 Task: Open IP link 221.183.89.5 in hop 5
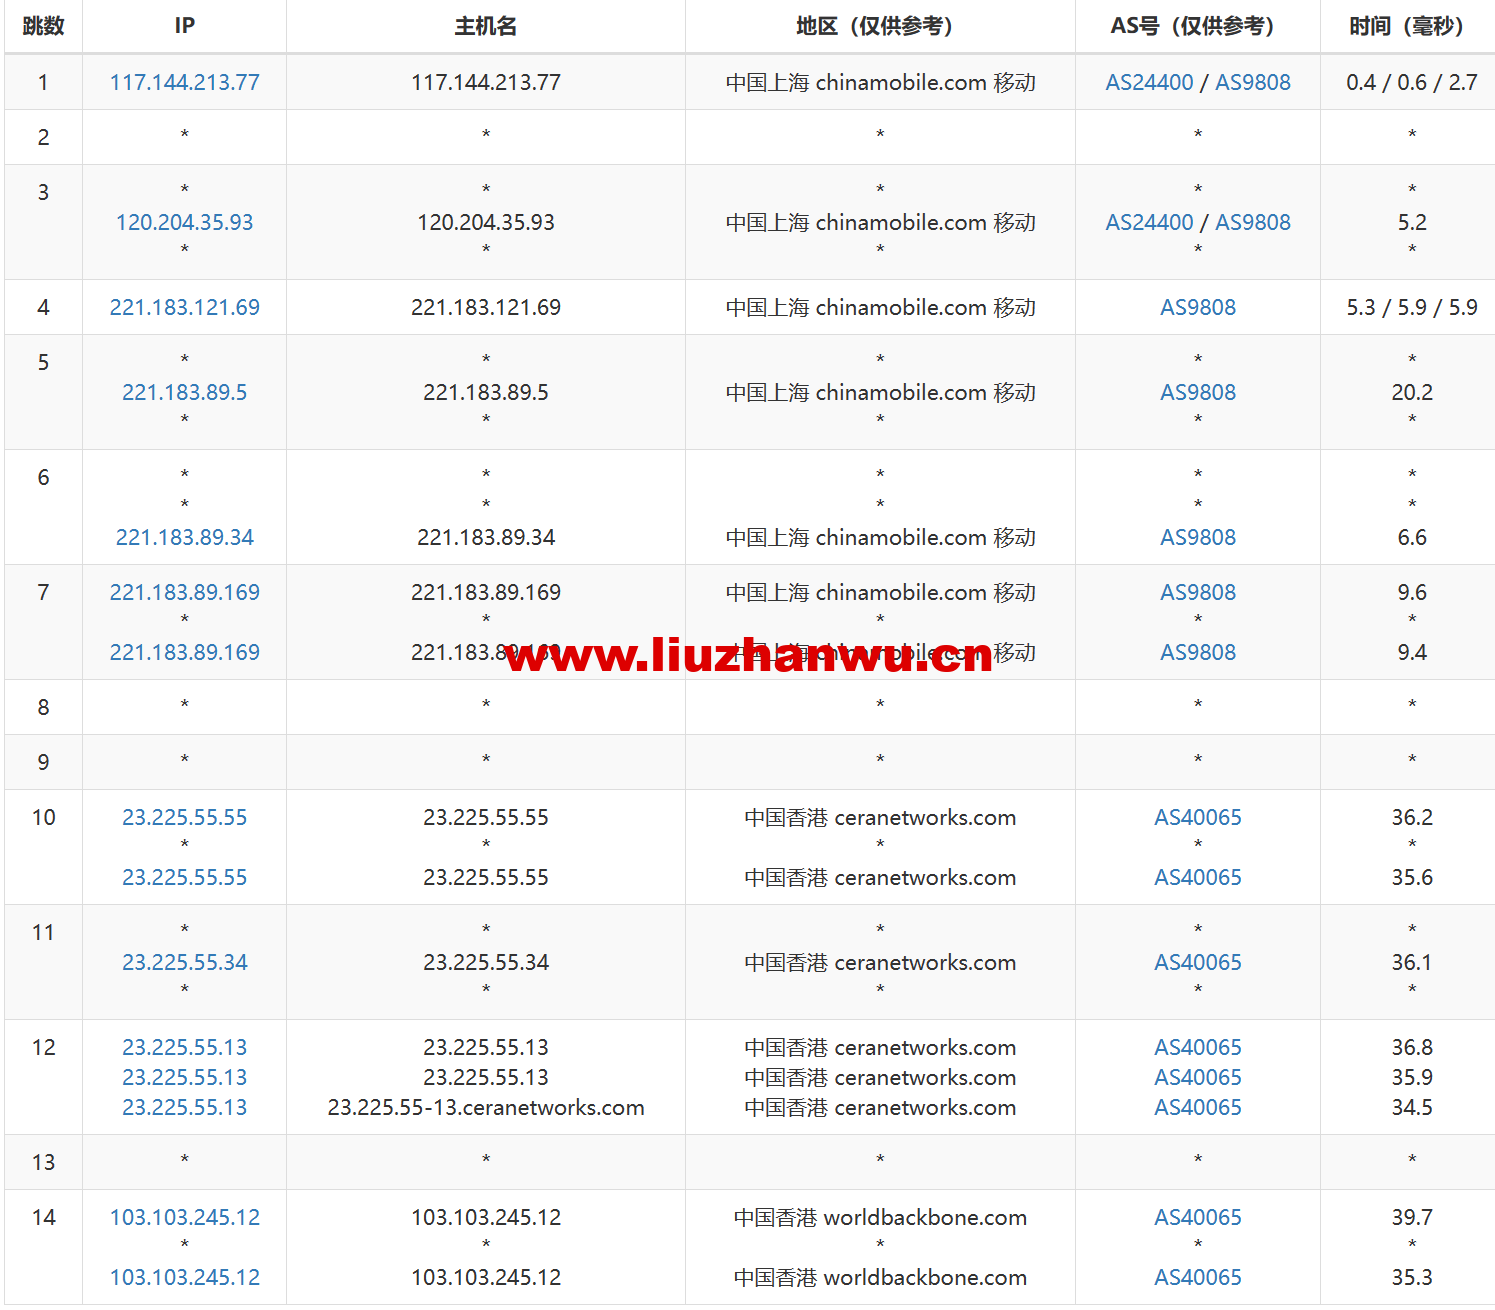[184, 392]
